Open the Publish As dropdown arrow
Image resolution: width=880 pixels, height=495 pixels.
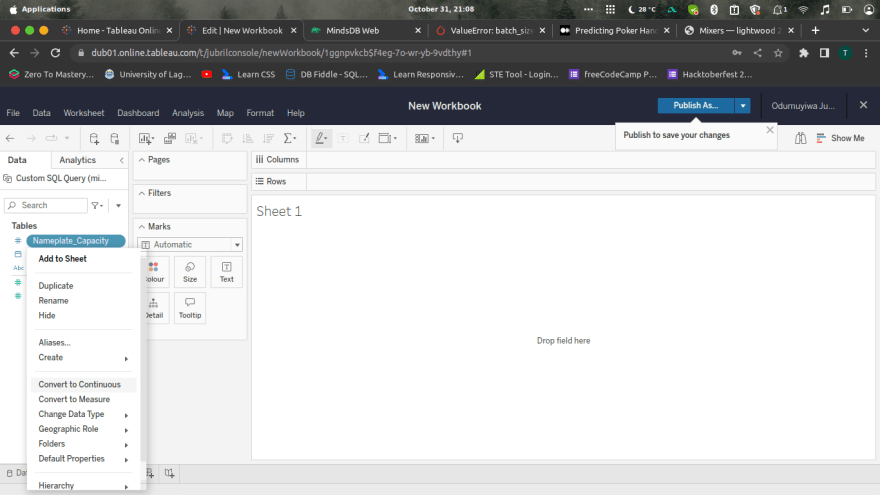point(742,106)
